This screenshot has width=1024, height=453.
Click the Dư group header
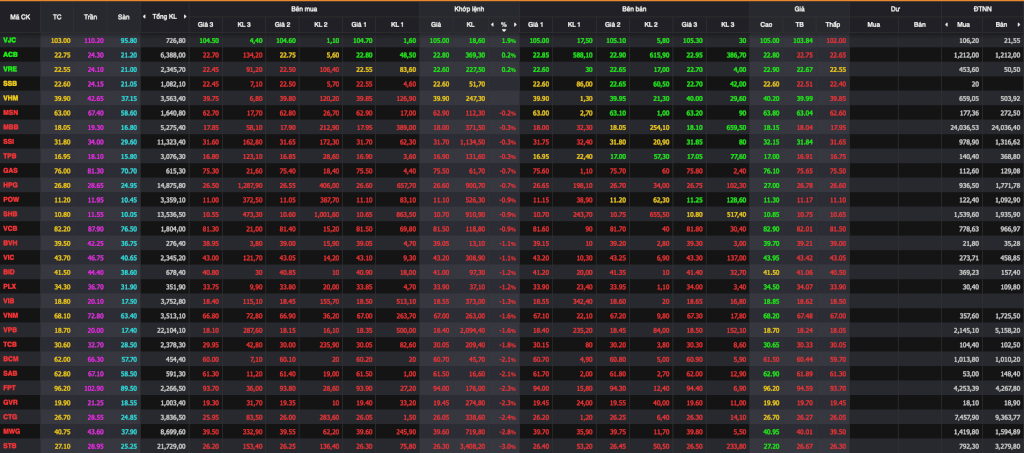click(895, 9)
